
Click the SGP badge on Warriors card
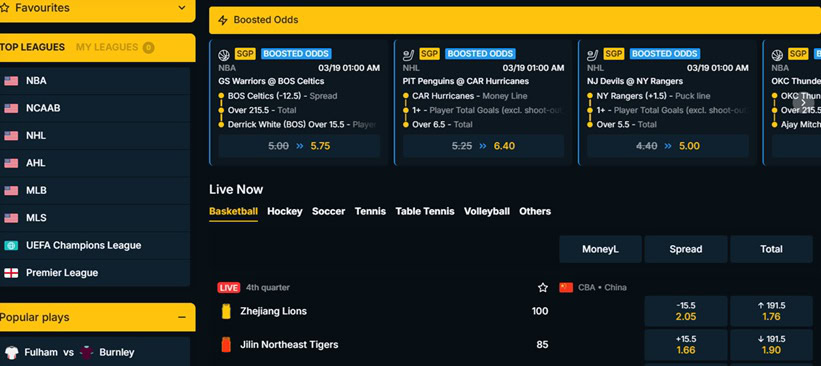tap(245, 53)
